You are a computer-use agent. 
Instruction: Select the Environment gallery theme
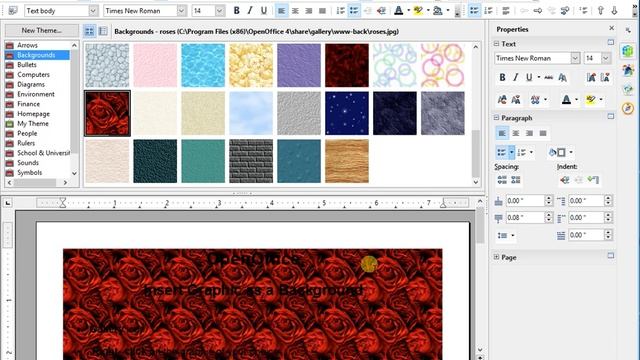pyautogui.click(x=36, y=94)
